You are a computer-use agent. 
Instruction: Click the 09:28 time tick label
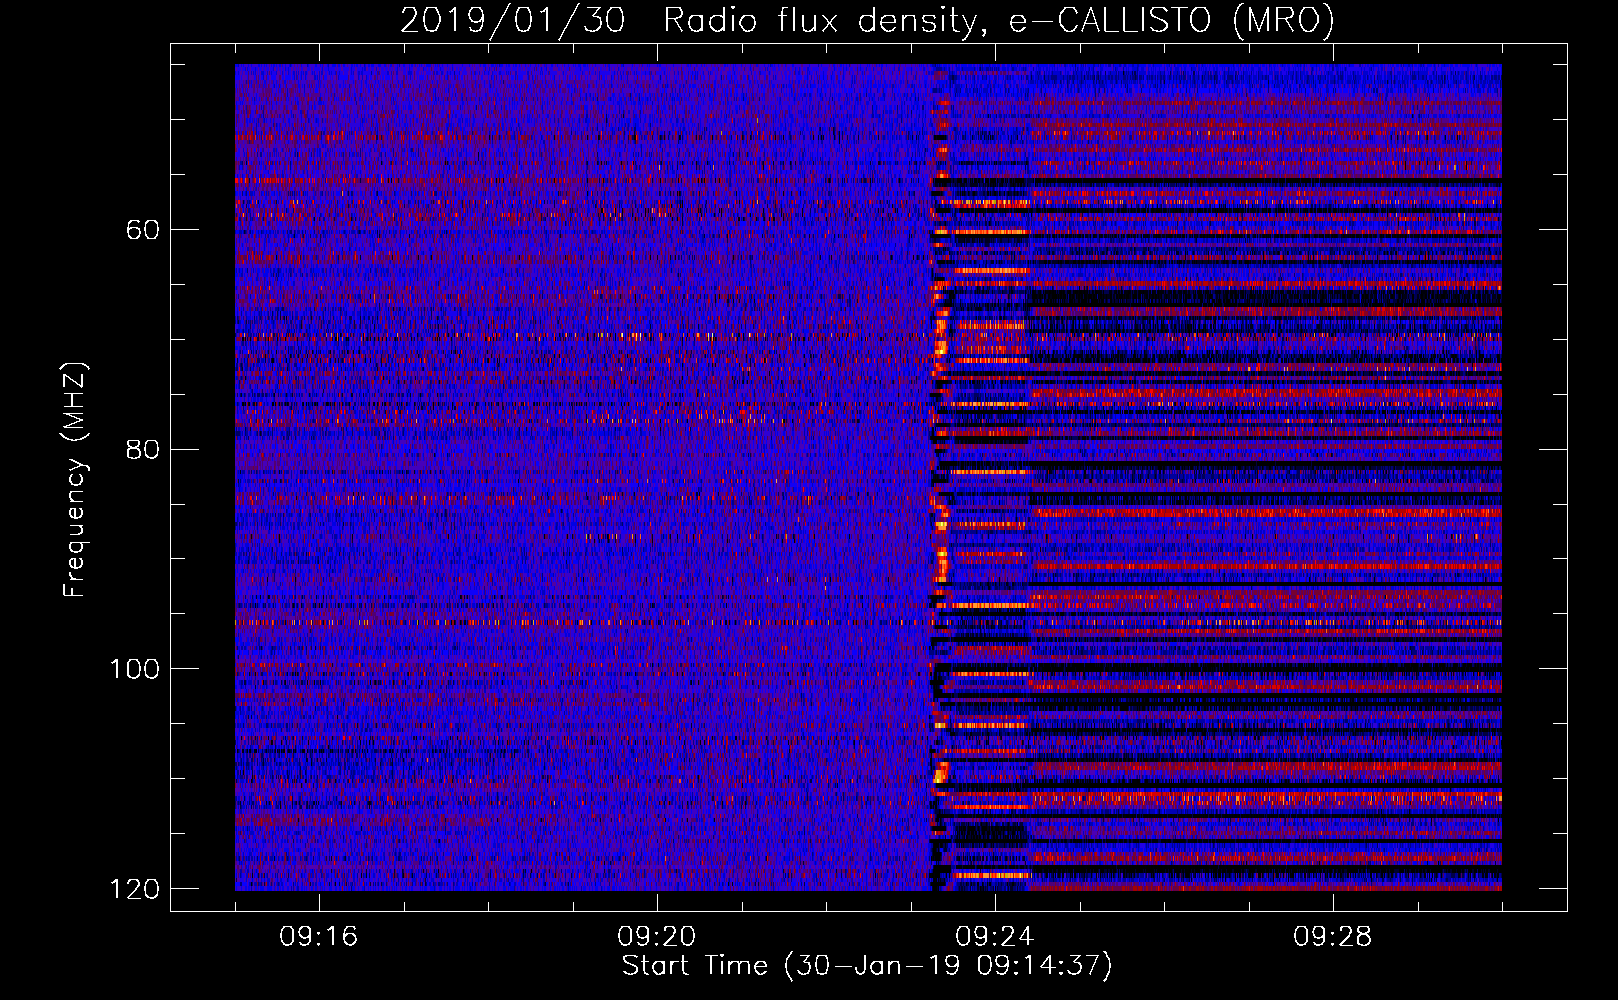1332,937
